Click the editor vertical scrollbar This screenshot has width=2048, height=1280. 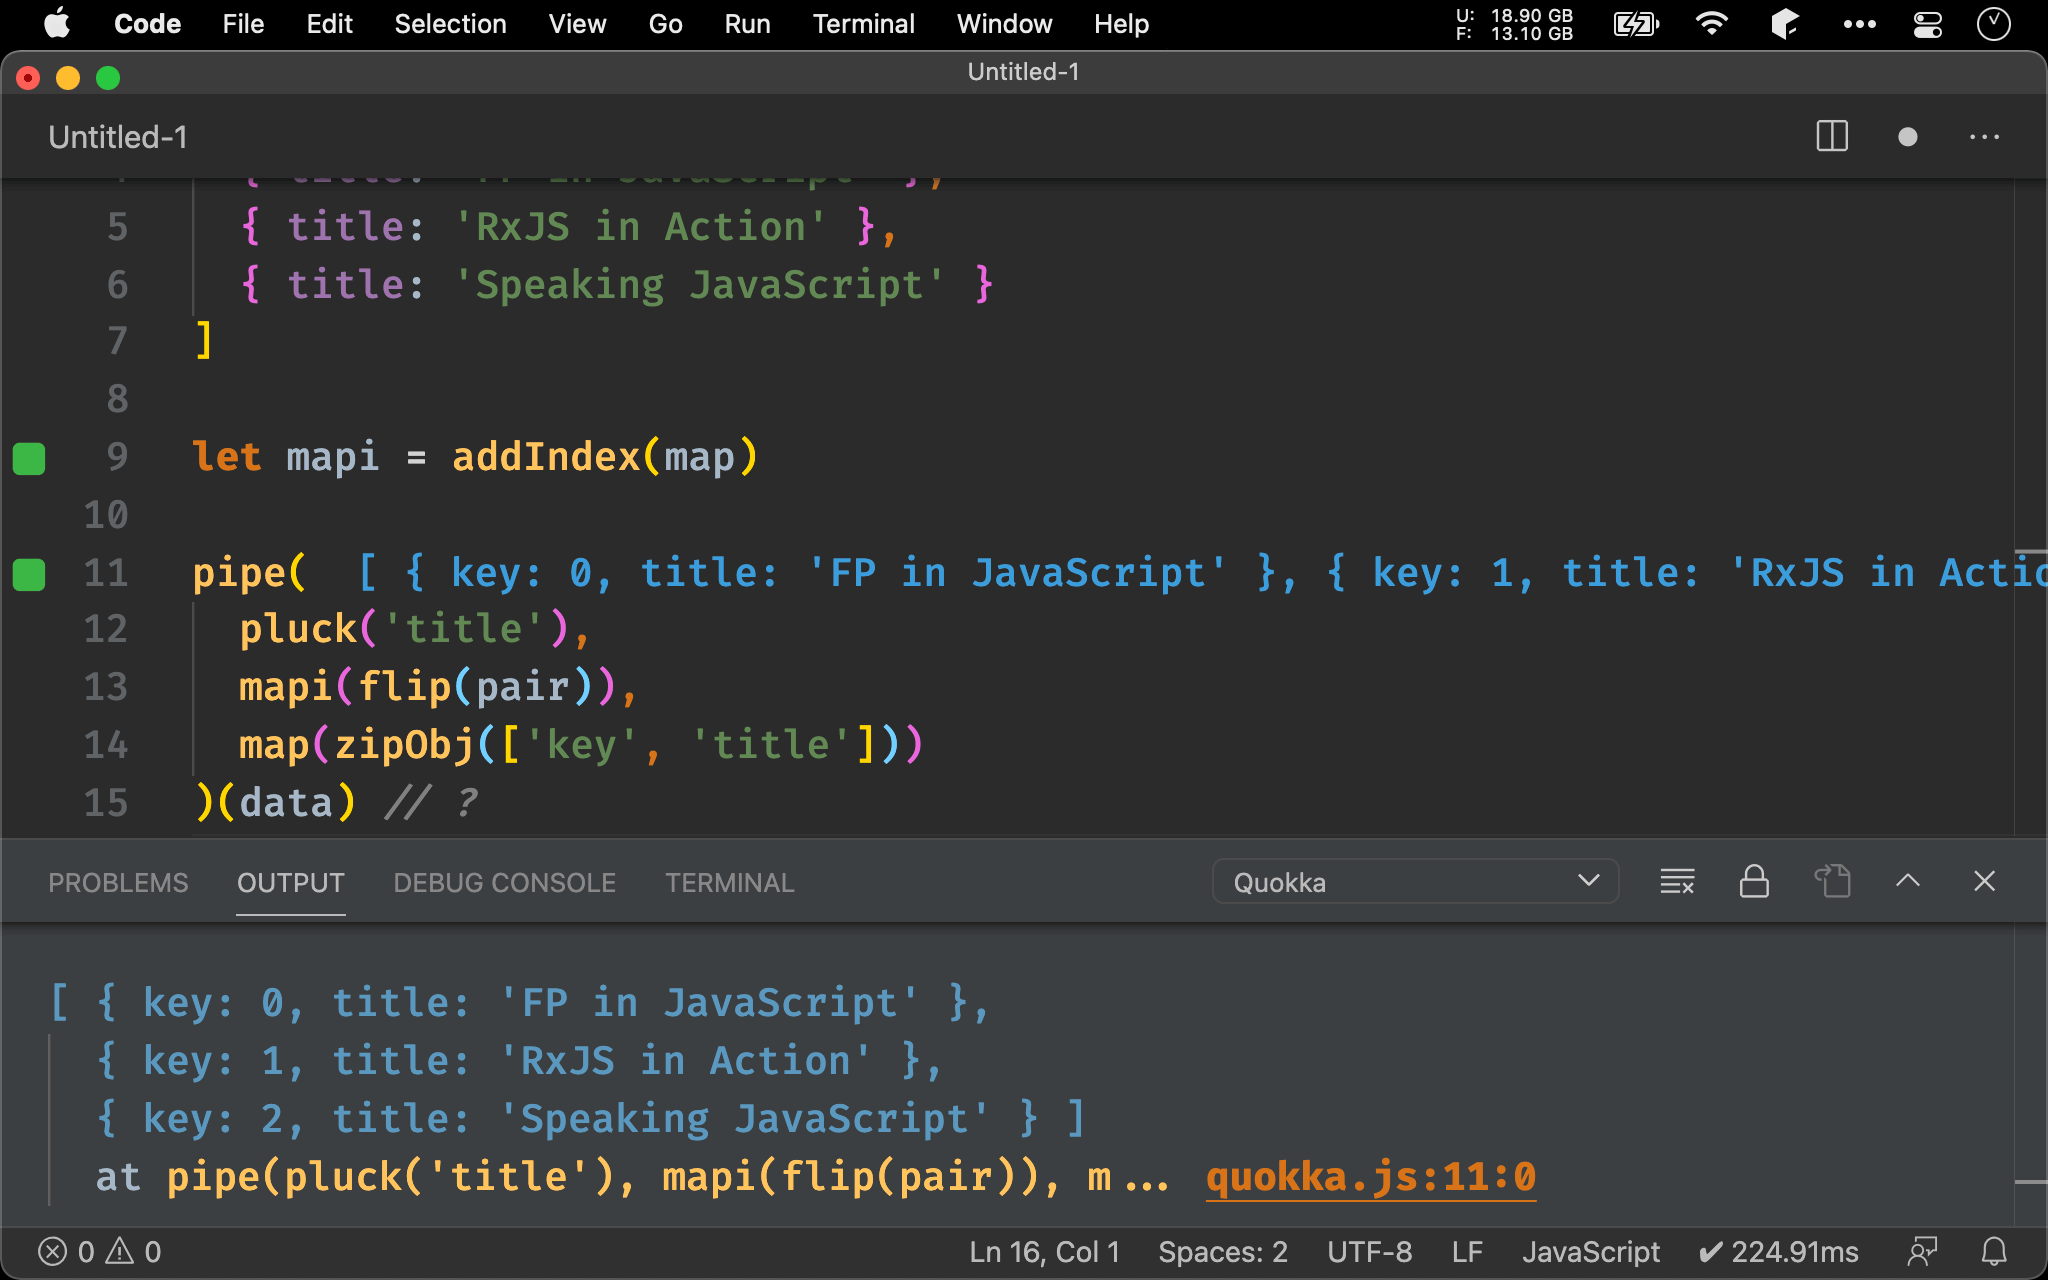pos(2030,508)
